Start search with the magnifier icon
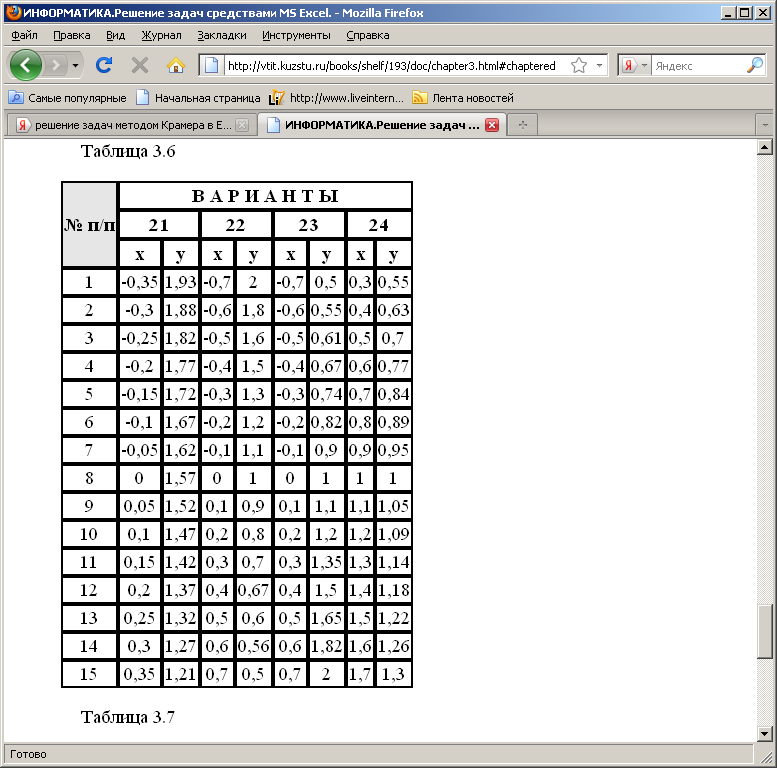Viewport: 777px width, 768px height. pos(755,65)
